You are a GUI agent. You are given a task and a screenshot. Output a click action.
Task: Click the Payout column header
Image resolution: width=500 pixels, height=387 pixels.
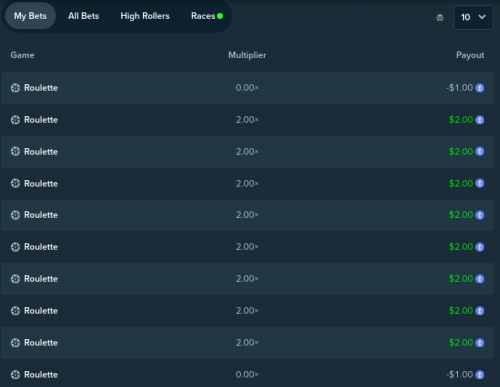coord(470,55)
